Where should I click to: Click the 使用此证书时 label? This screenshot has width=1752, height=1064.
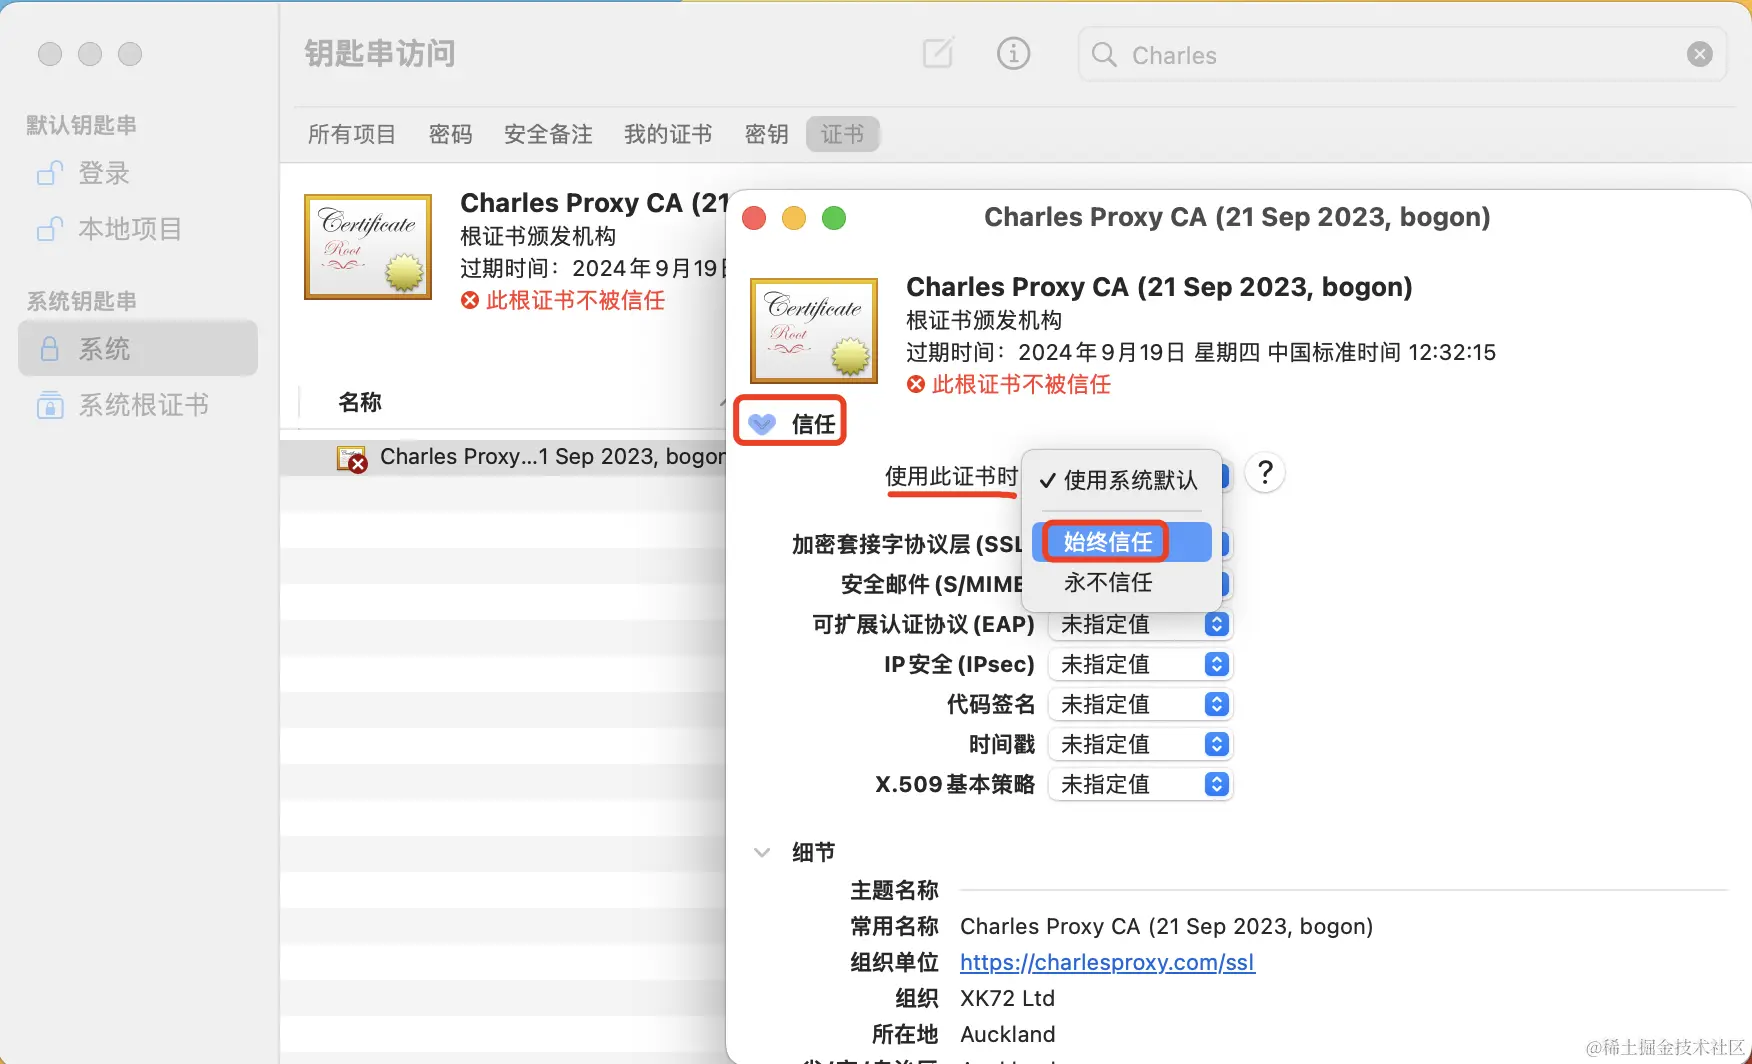[951, 476]
